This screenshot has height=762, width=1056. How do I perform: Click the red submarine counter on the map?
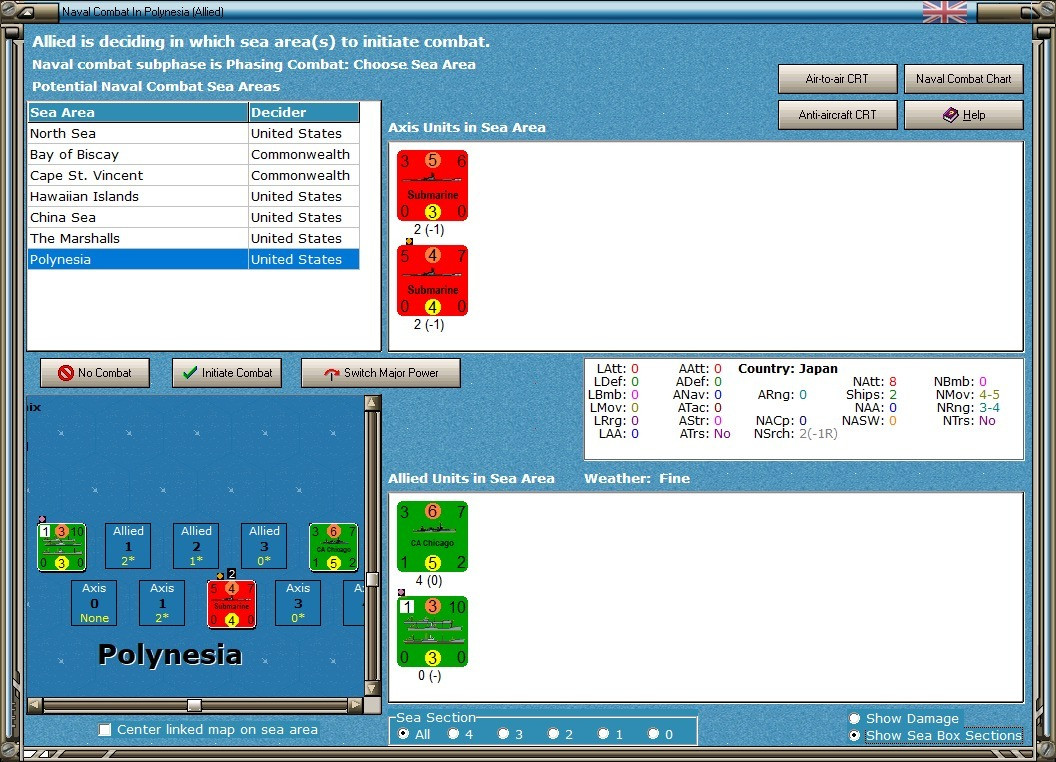(x=232, y=604)
